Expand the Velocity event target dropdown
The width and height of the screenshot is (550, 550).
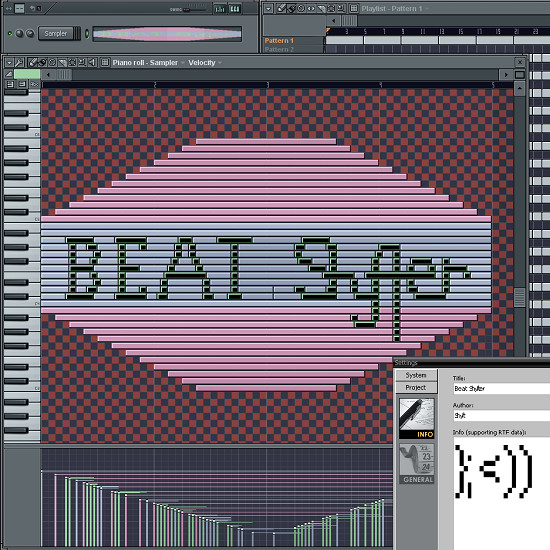click(x=220, y=63)
